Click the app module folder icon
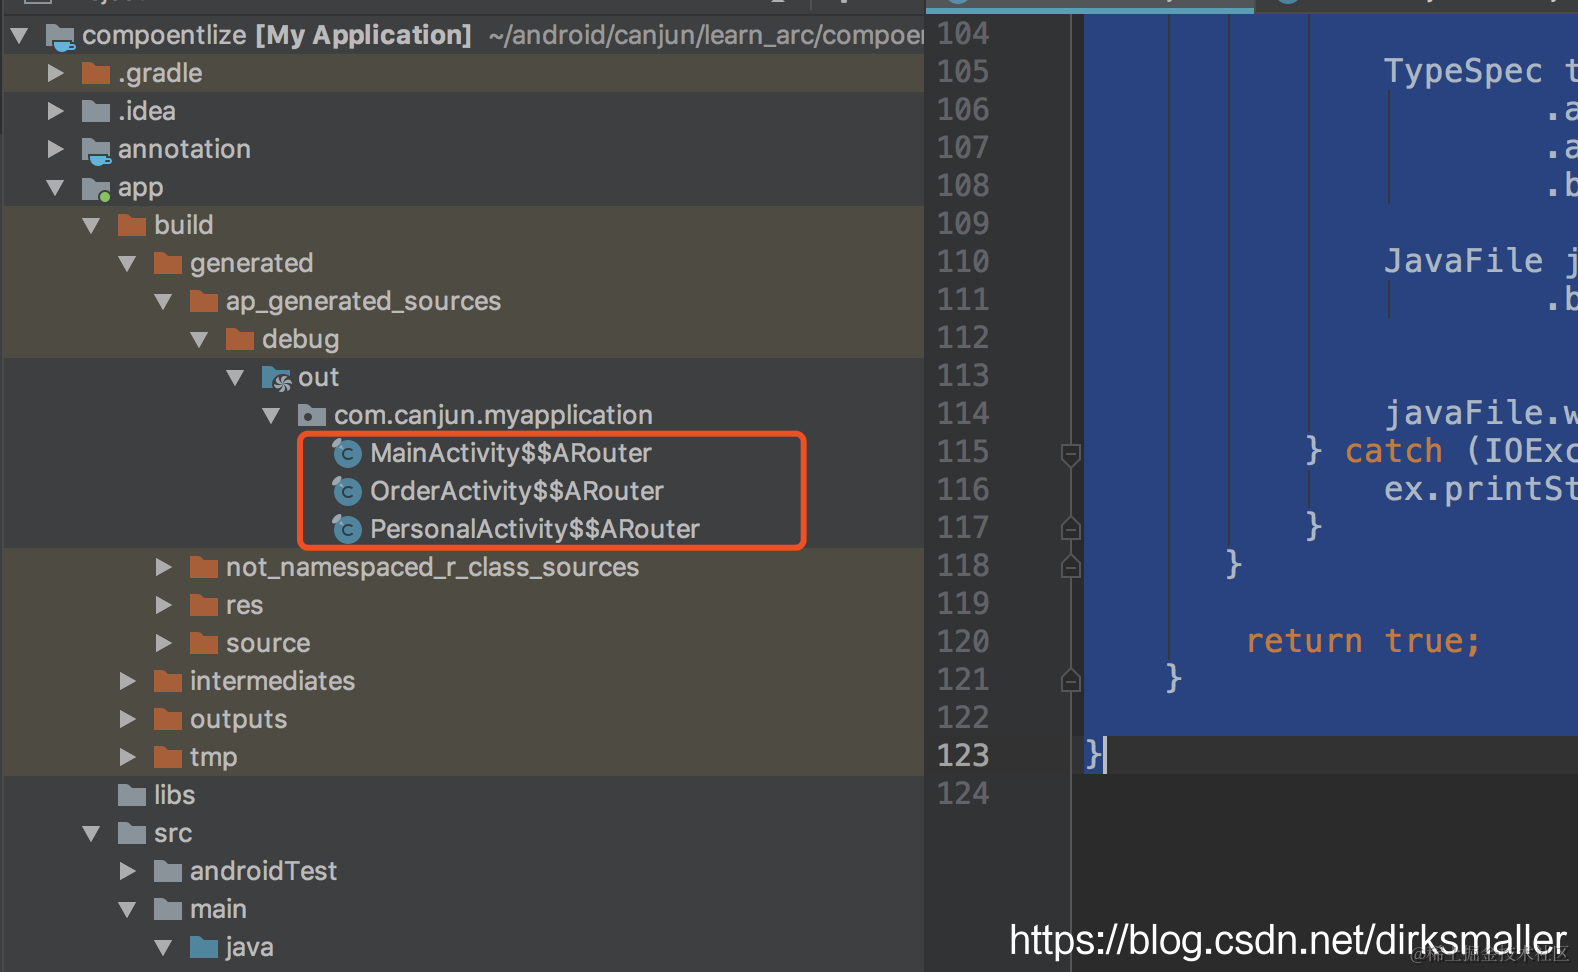The image size is (1578, 972). [96, 189]
